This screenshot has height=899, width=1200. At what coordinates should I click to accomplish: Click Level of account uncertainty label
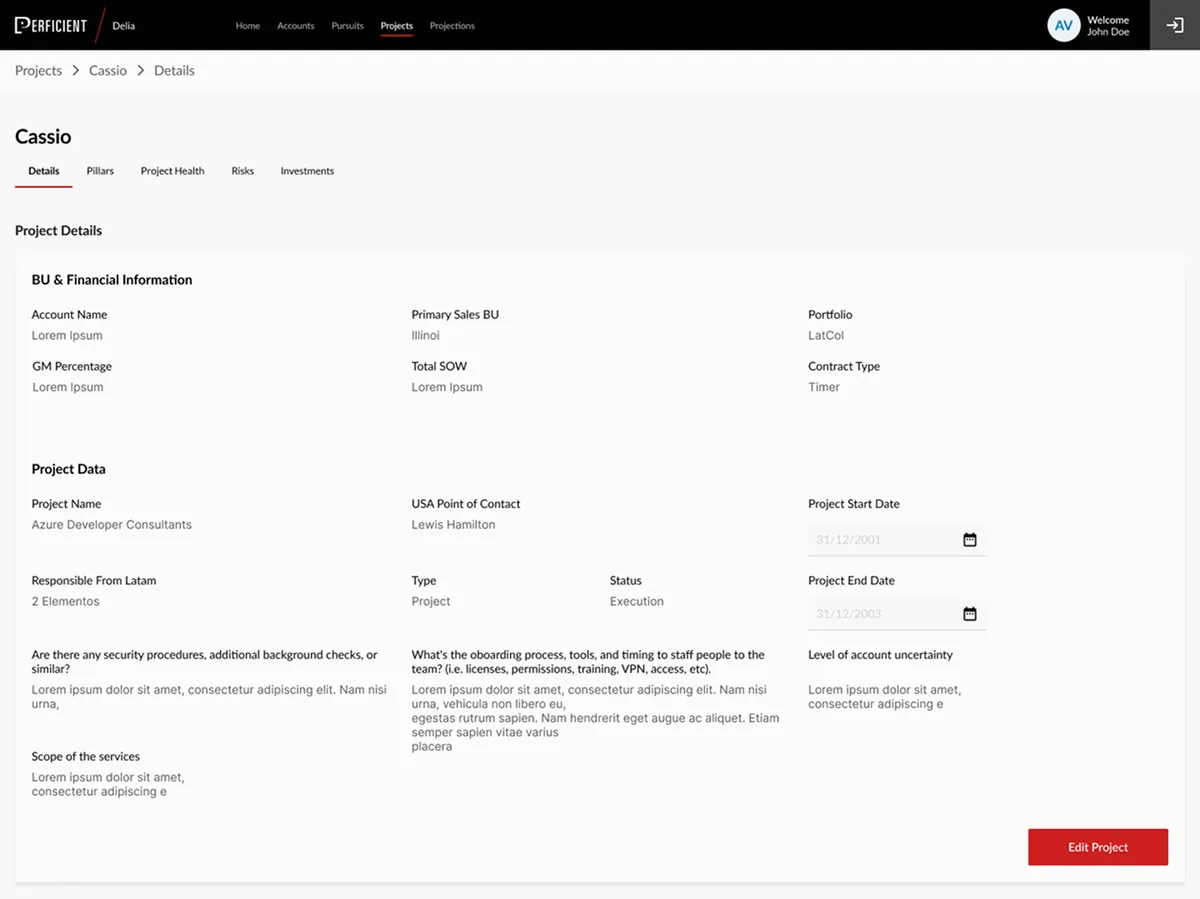pyautogui.click(x=880, y=655)
